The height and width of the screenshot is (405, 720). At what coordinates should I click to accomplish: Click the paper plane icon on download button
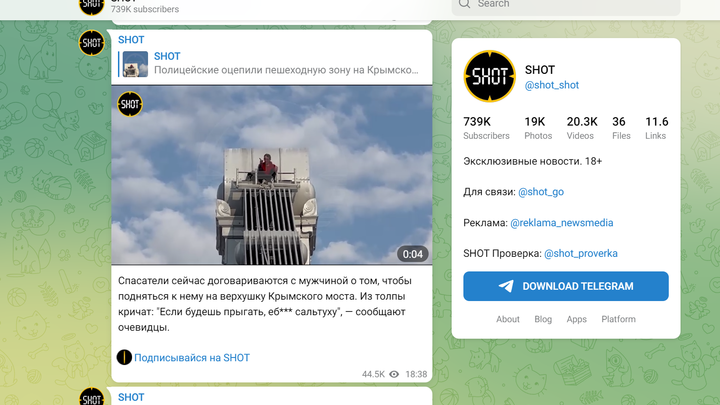coord(506,286)
